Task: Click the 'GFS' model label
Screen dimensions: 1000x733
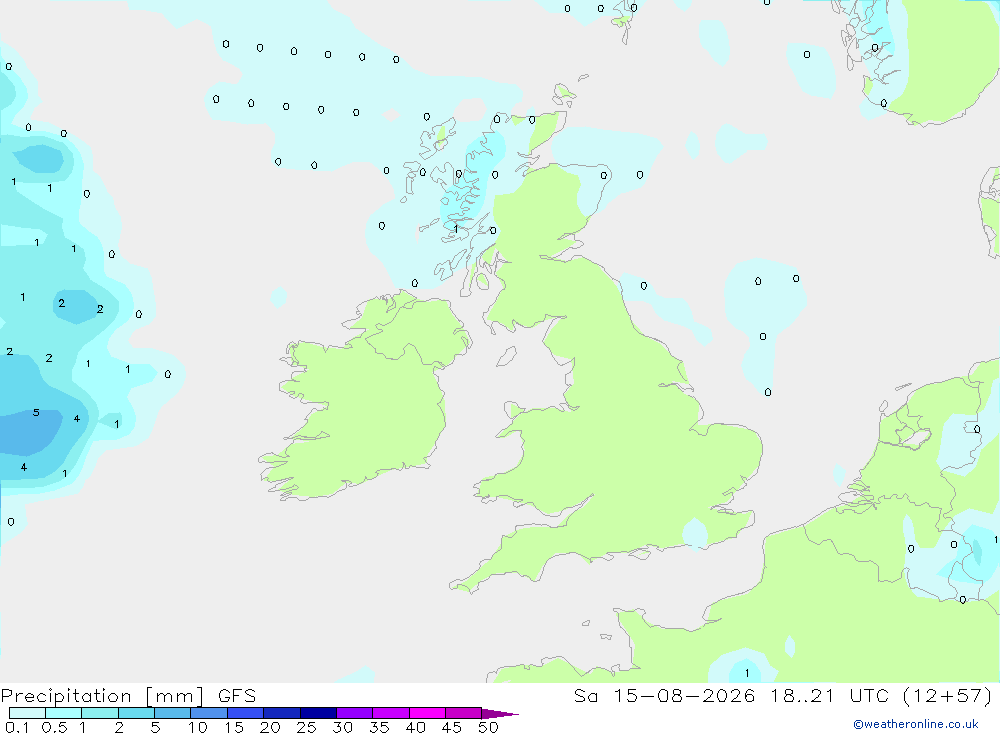Action: [x=237, y=695]
